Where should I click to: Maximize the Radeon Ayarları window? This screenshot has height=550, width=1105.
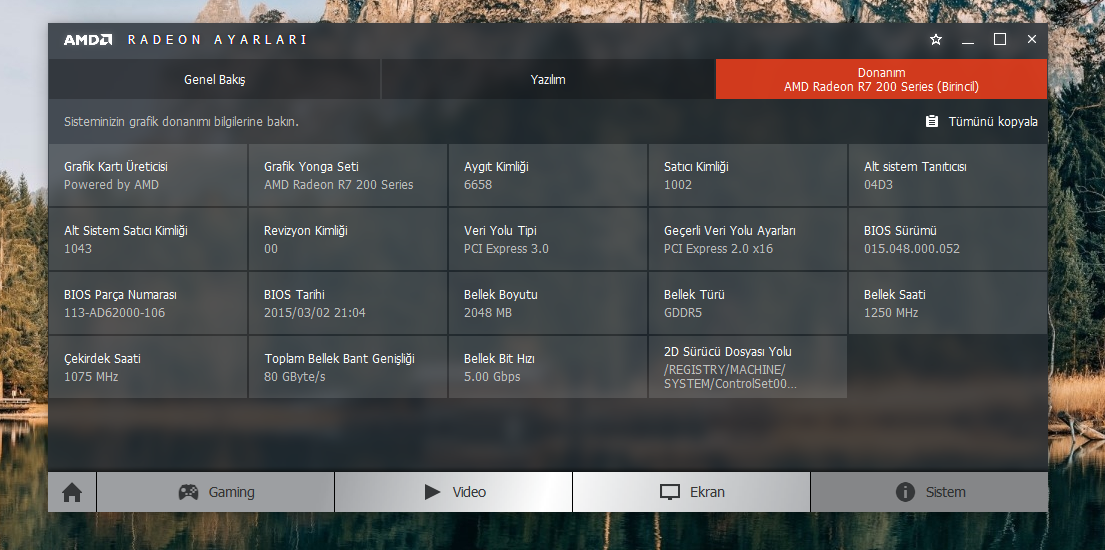click(x=1000, y=39)
